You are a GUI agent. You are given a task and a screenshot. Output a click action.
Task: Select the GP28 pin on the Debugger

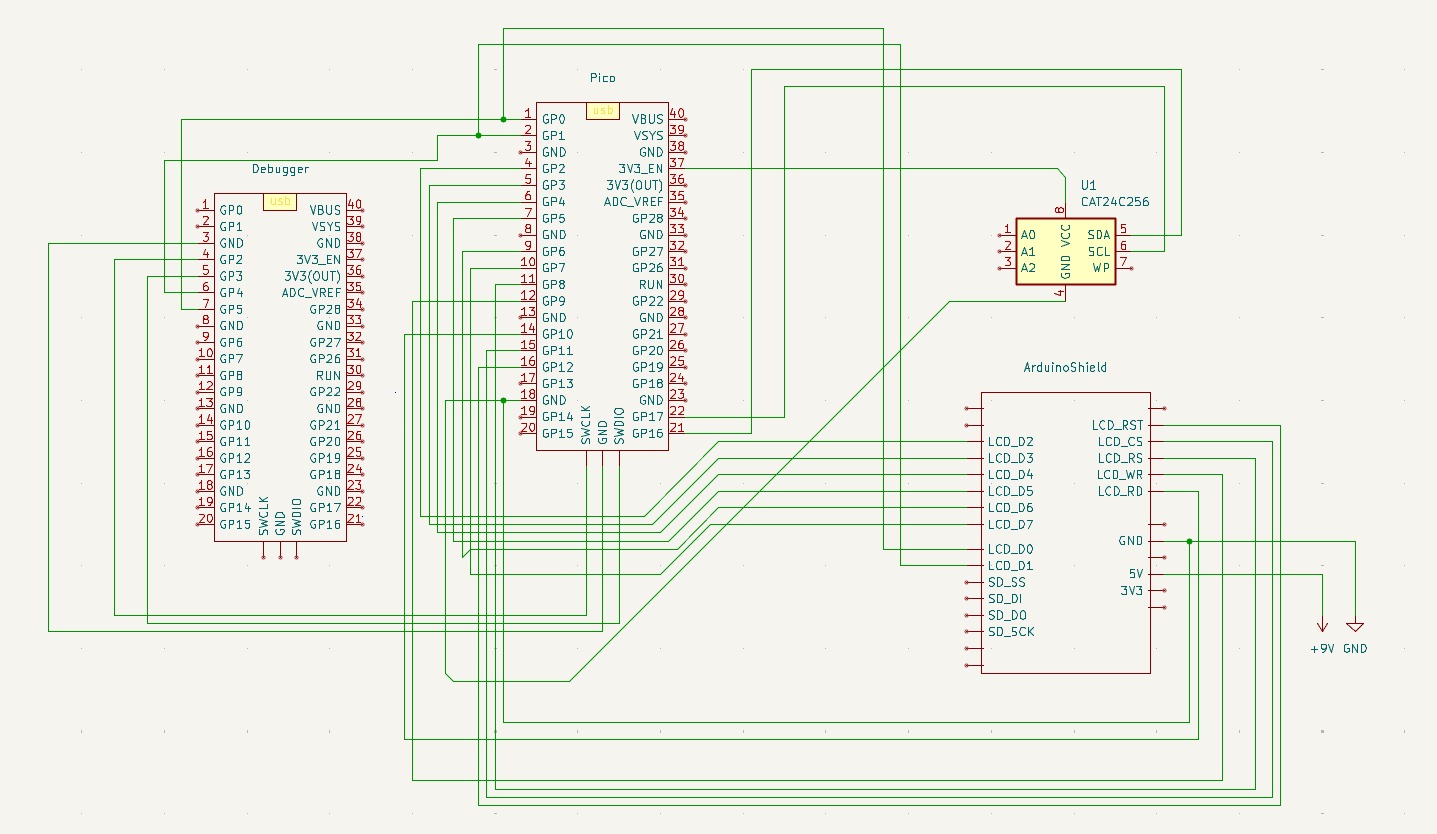325,309
